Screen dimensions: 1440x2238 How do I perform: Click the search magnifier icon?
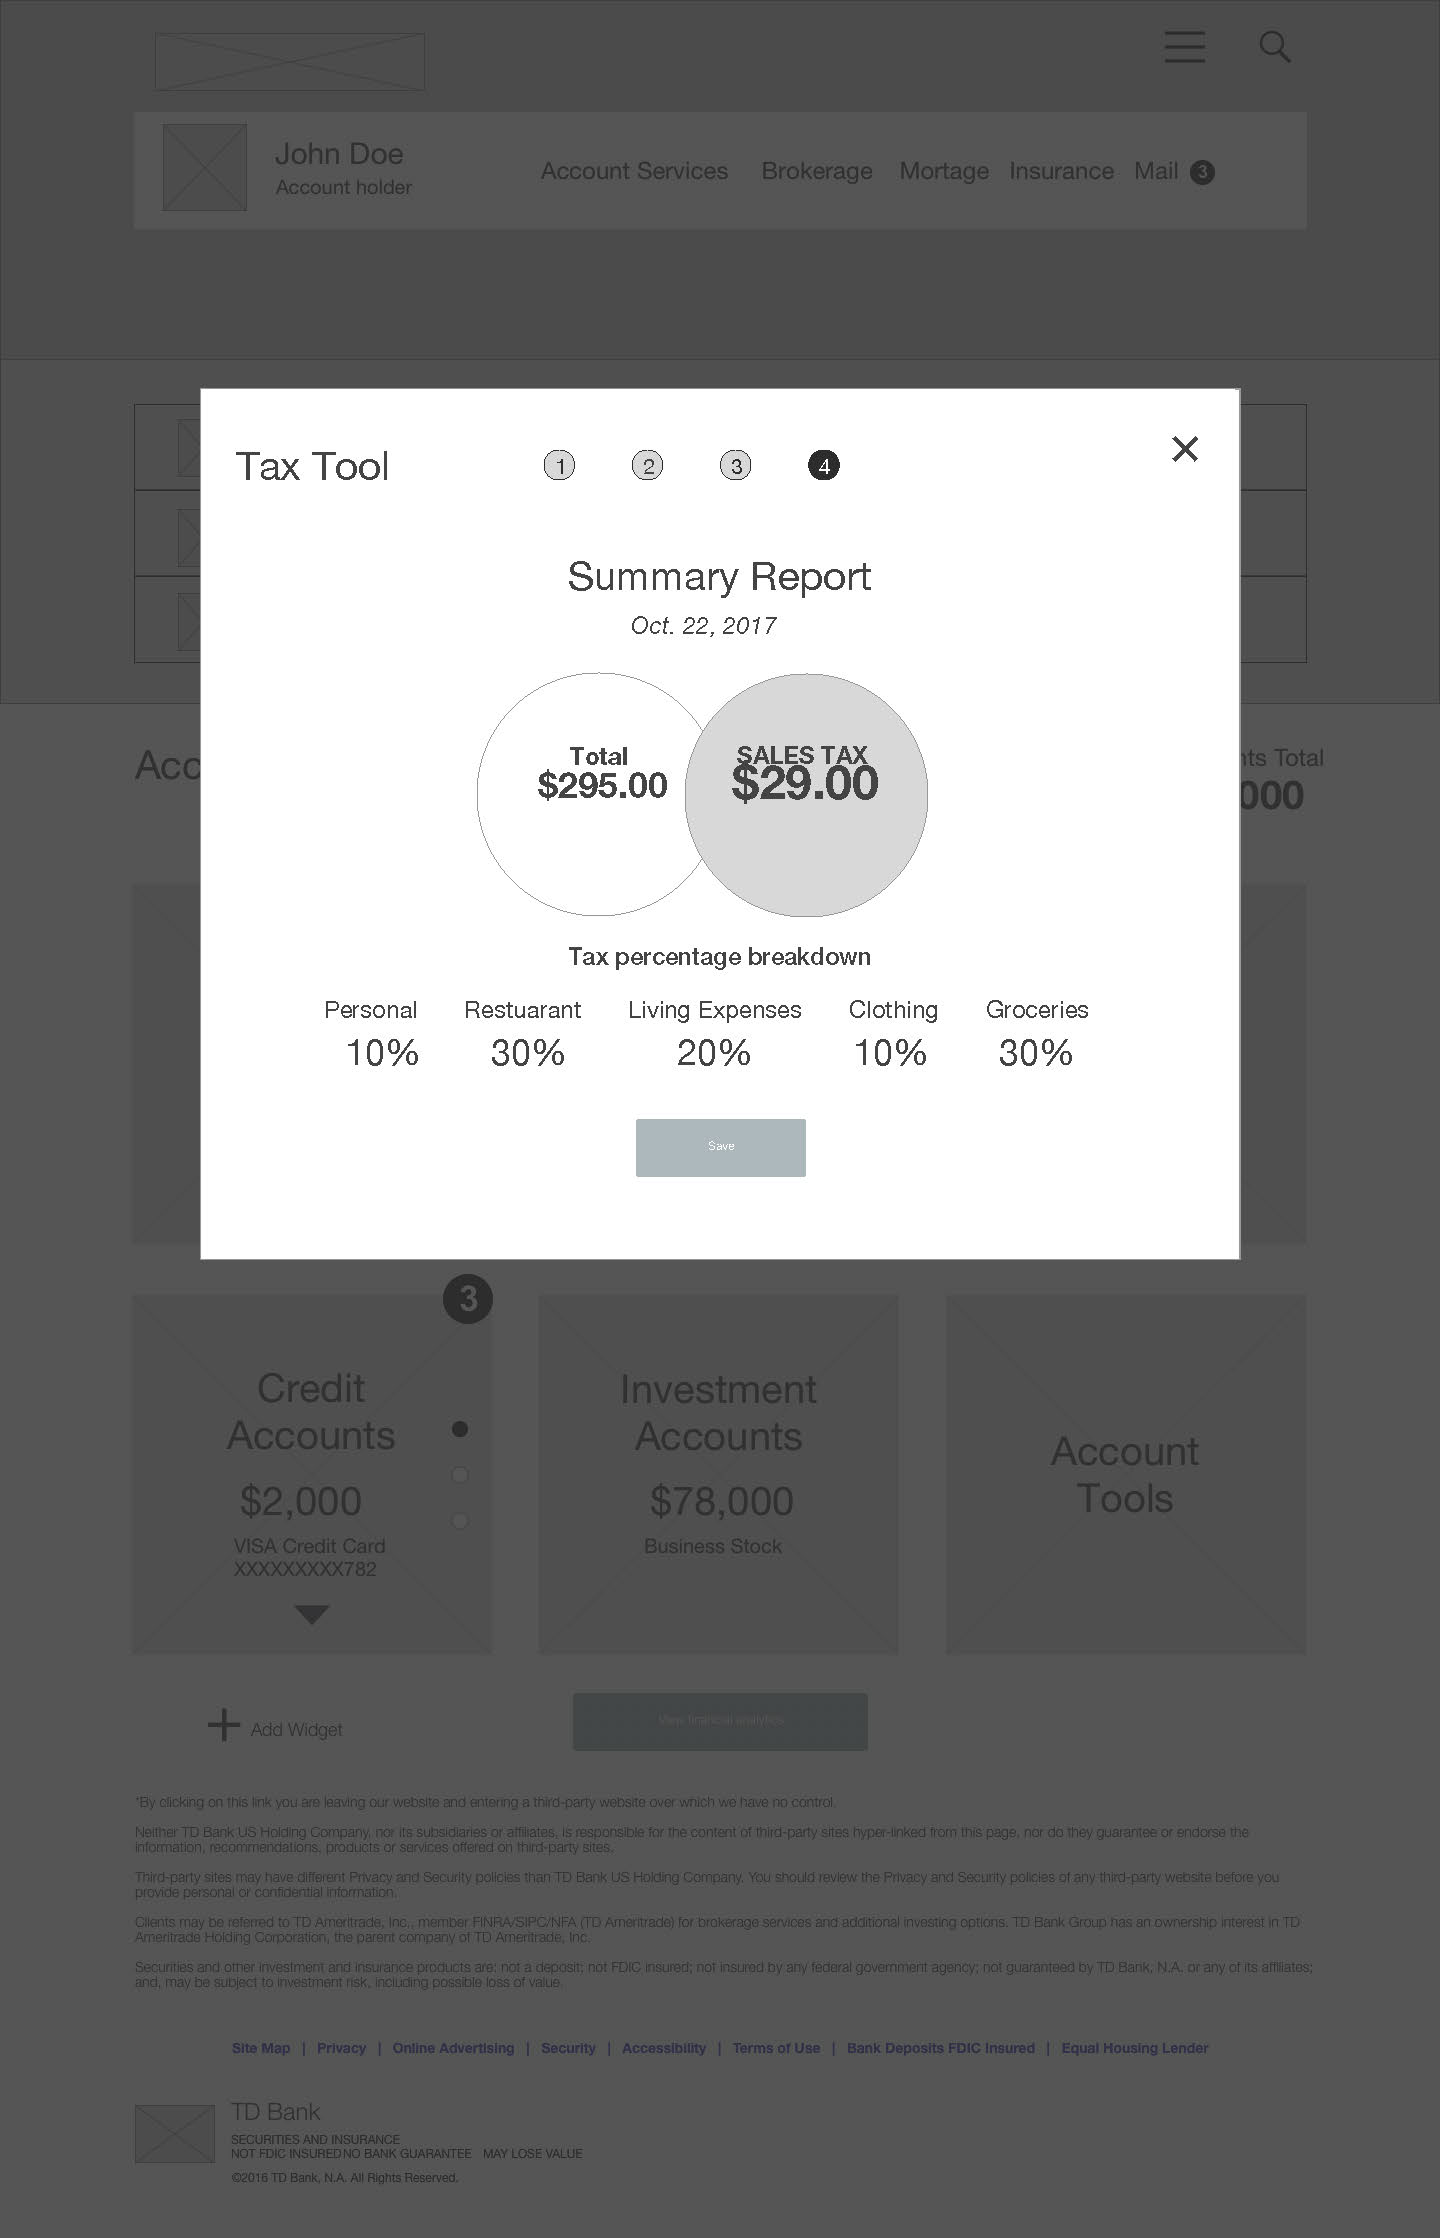1274,46
